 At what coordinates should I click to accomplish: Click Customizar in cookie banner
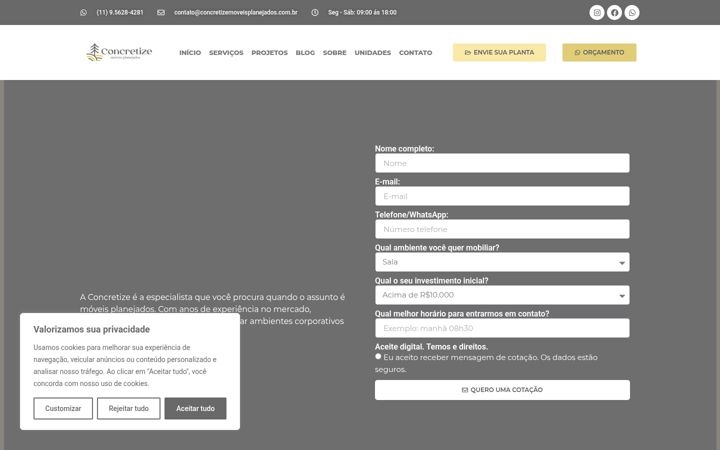coord(63,408)
